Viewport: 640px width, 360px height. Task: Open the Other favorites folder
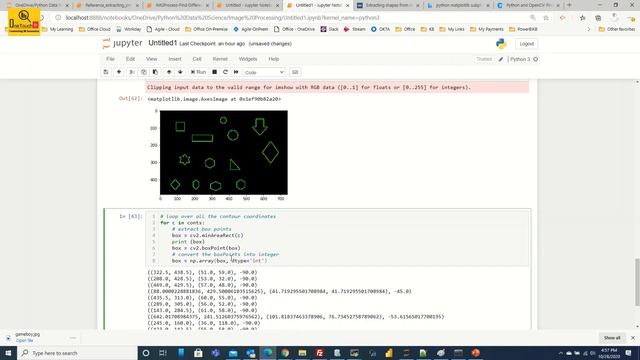[616, 29]
